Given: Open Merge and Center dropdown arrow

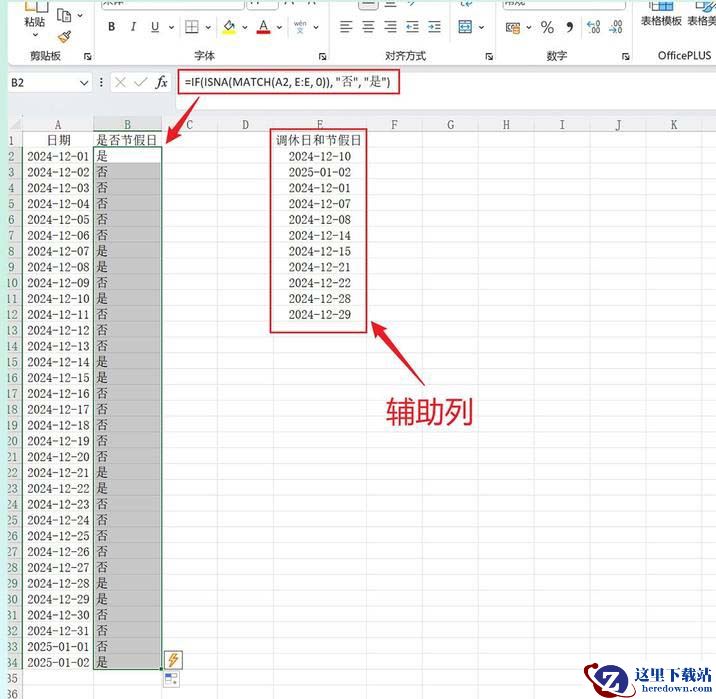Looking at the screenshot, I should tap(481, 27).
